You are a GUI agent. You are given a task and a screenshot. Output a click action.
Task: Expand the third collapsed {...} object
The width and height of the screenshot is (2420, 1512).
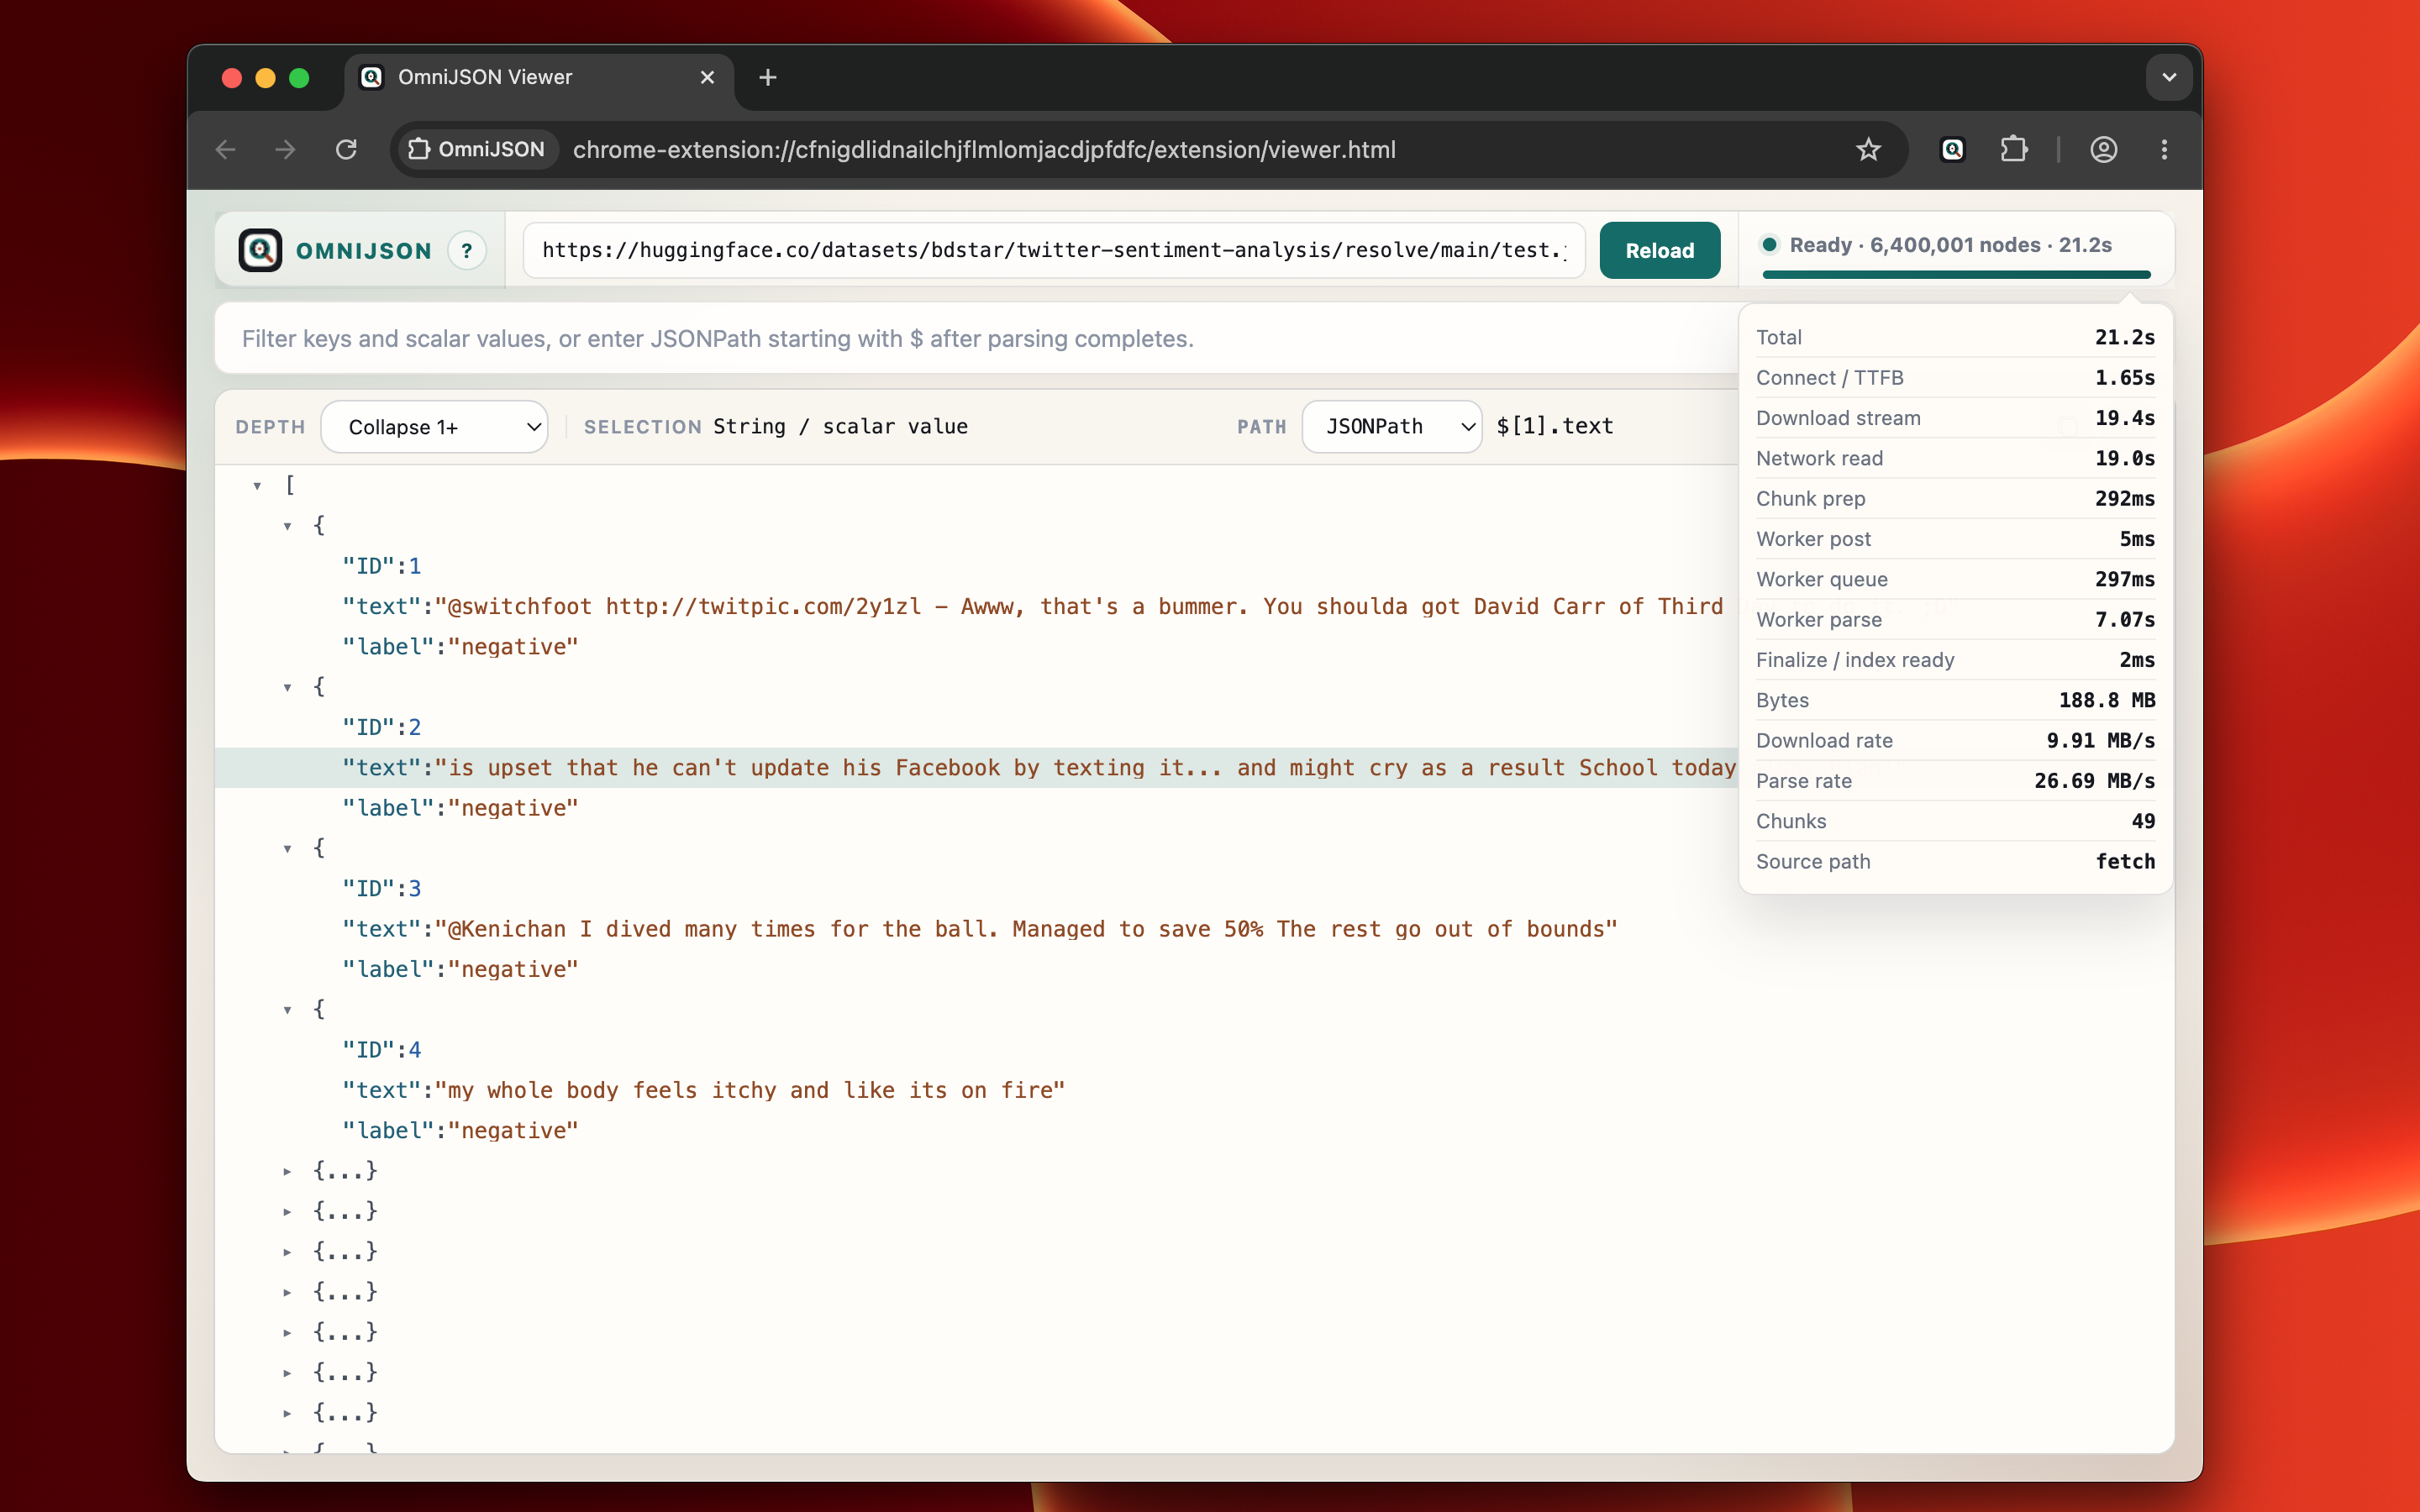coord(287,1252)
